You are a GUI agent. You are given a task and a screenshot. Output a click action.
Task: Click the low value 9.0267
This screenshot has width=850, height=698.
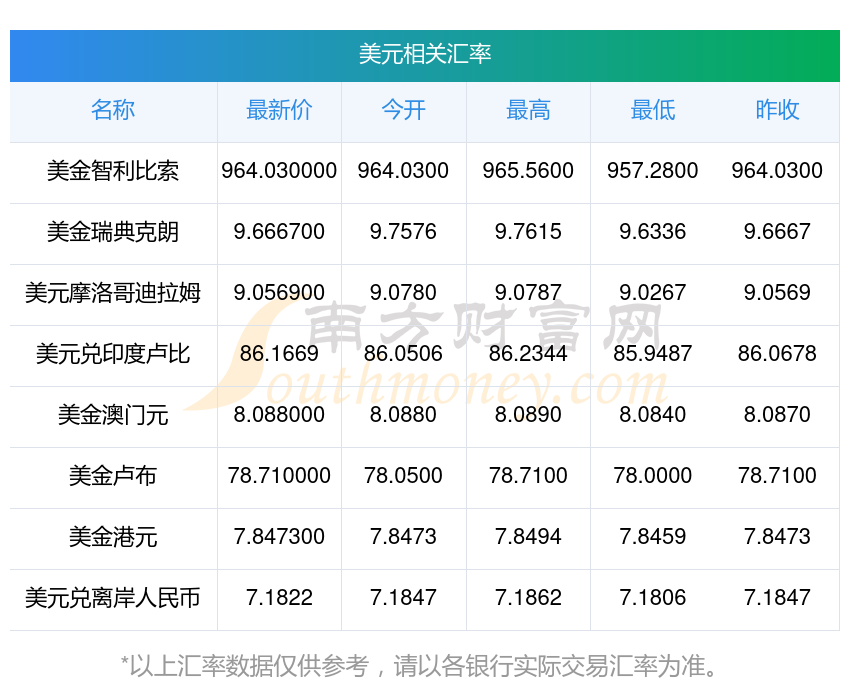653,293
